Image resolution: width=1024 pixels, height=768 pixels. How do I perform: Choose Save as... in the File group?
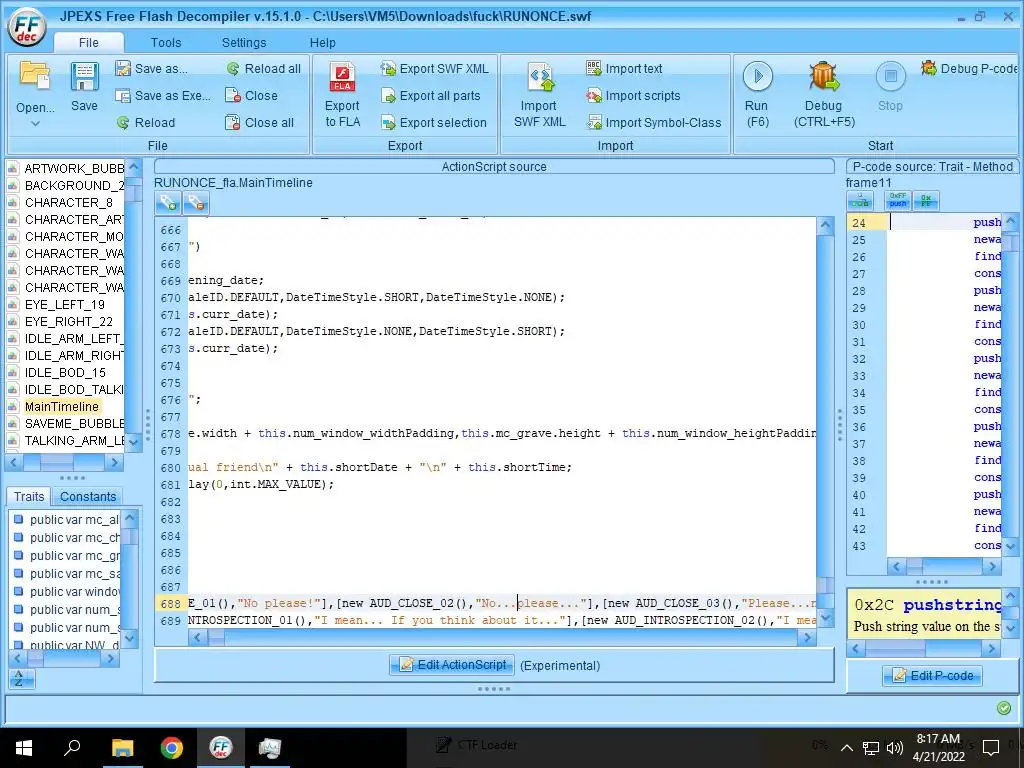(x=152, y=69)
